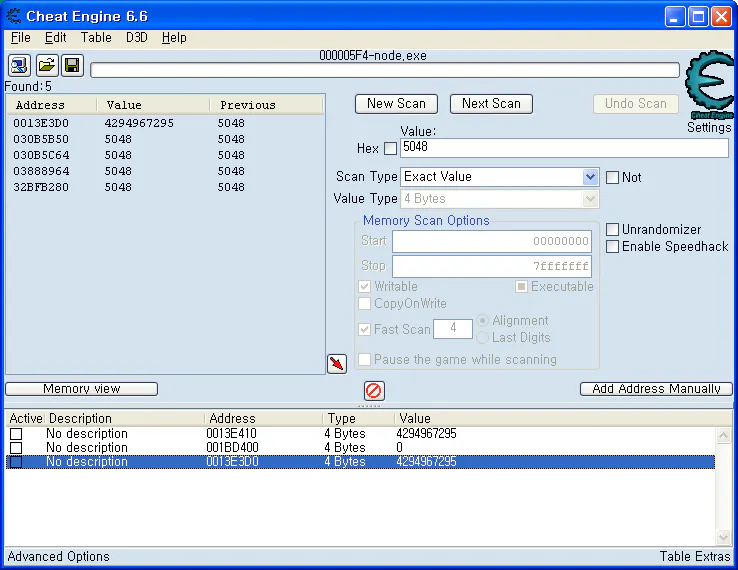Image resolution: width=738 pixels, height=570 pixels.
Task: Click the scan Value input field
Action: 564,148
